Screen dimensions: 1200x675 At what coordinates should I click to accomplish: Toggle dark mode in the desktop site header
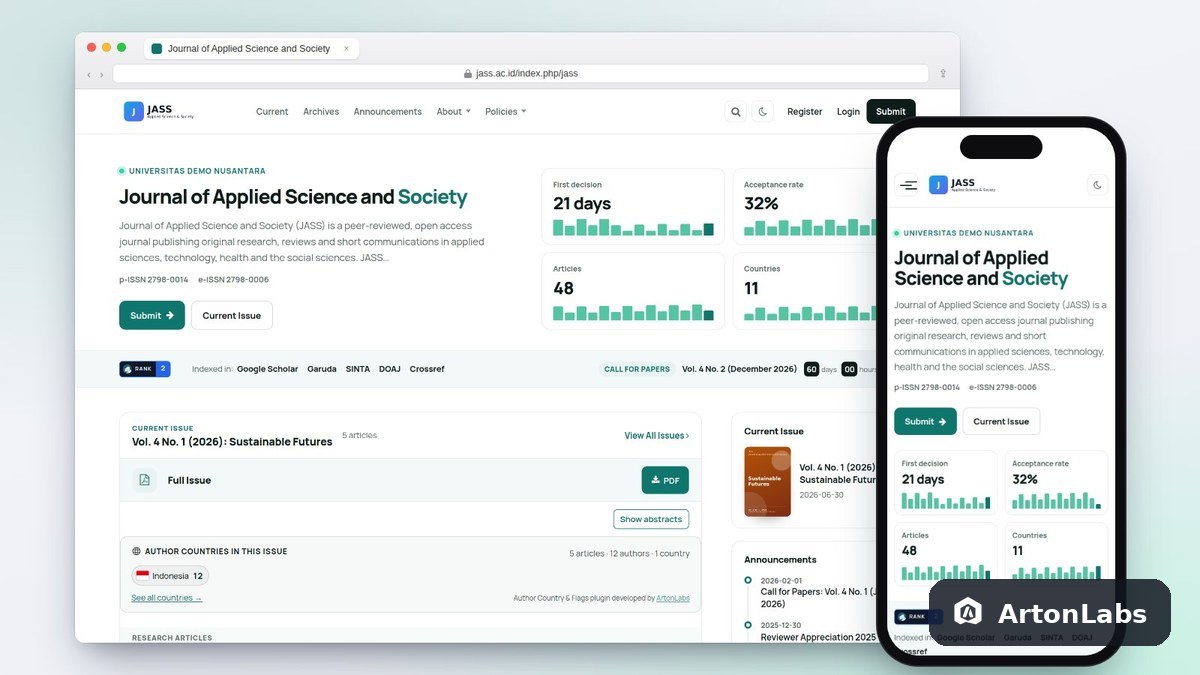(763, 112)
